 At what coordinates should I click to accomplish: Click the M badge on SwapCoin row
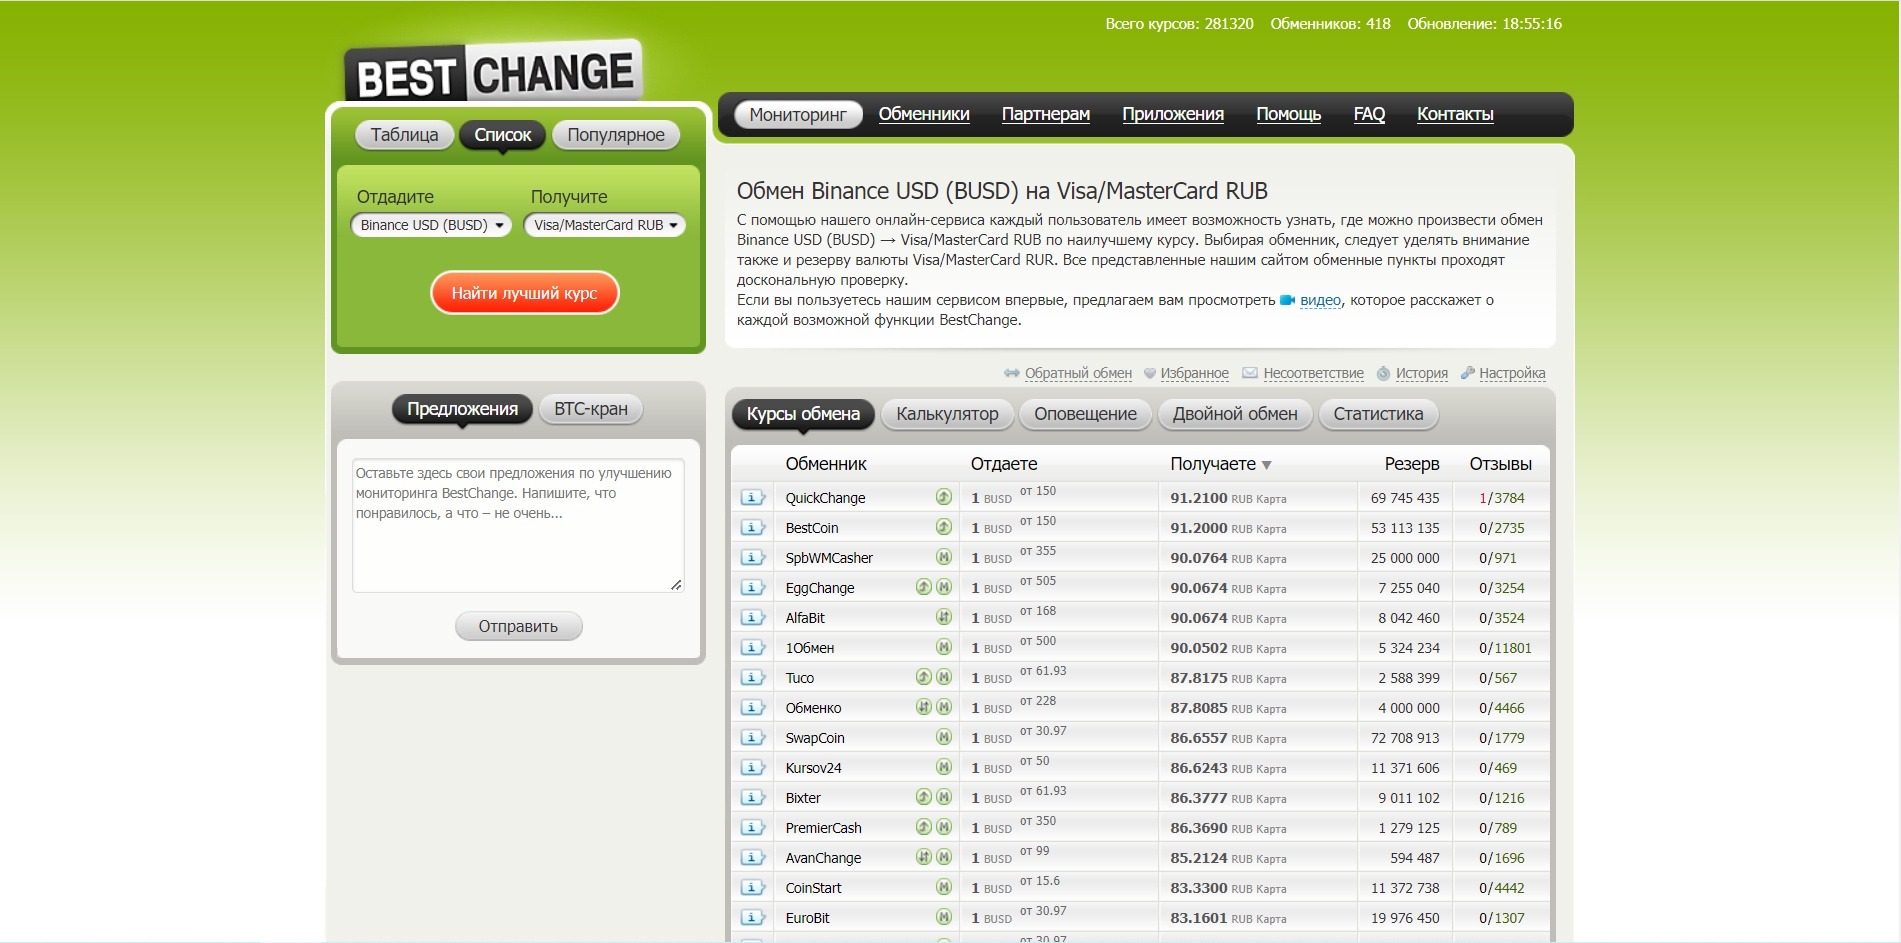[943, 737]
